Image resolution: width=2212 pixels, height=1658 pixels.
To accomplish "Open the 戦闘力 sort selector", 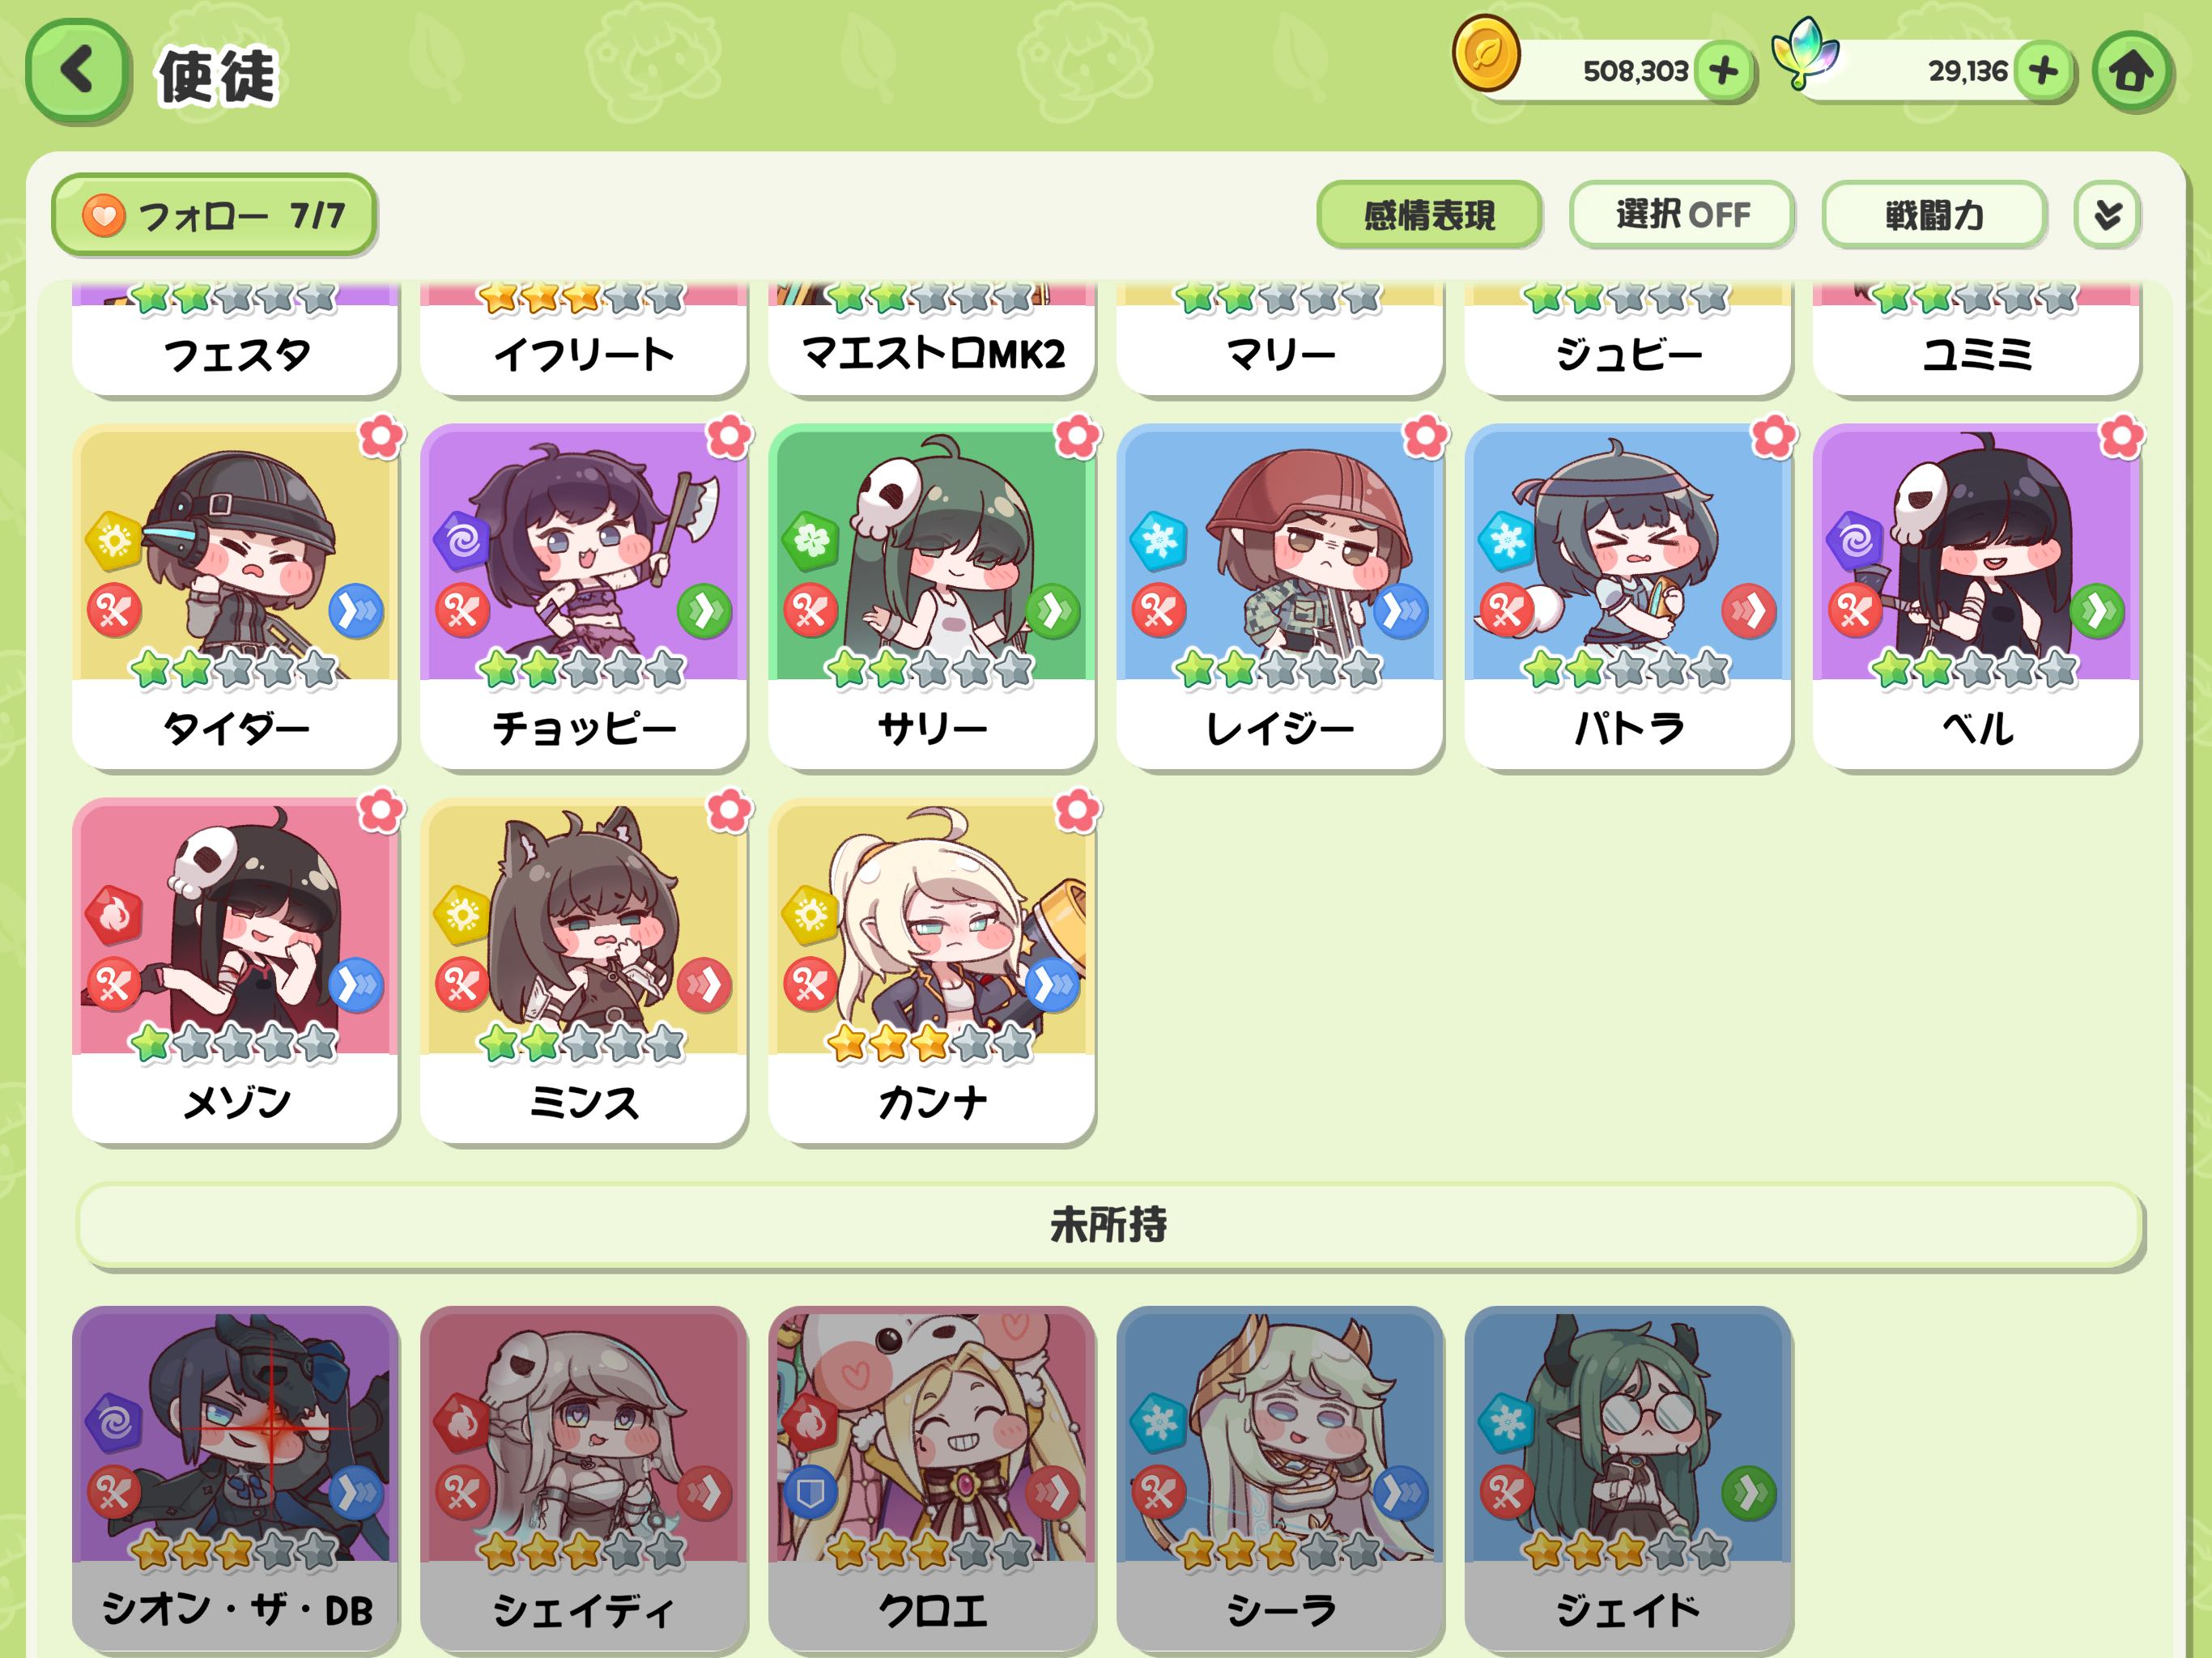I will (x=1934, y=214).
